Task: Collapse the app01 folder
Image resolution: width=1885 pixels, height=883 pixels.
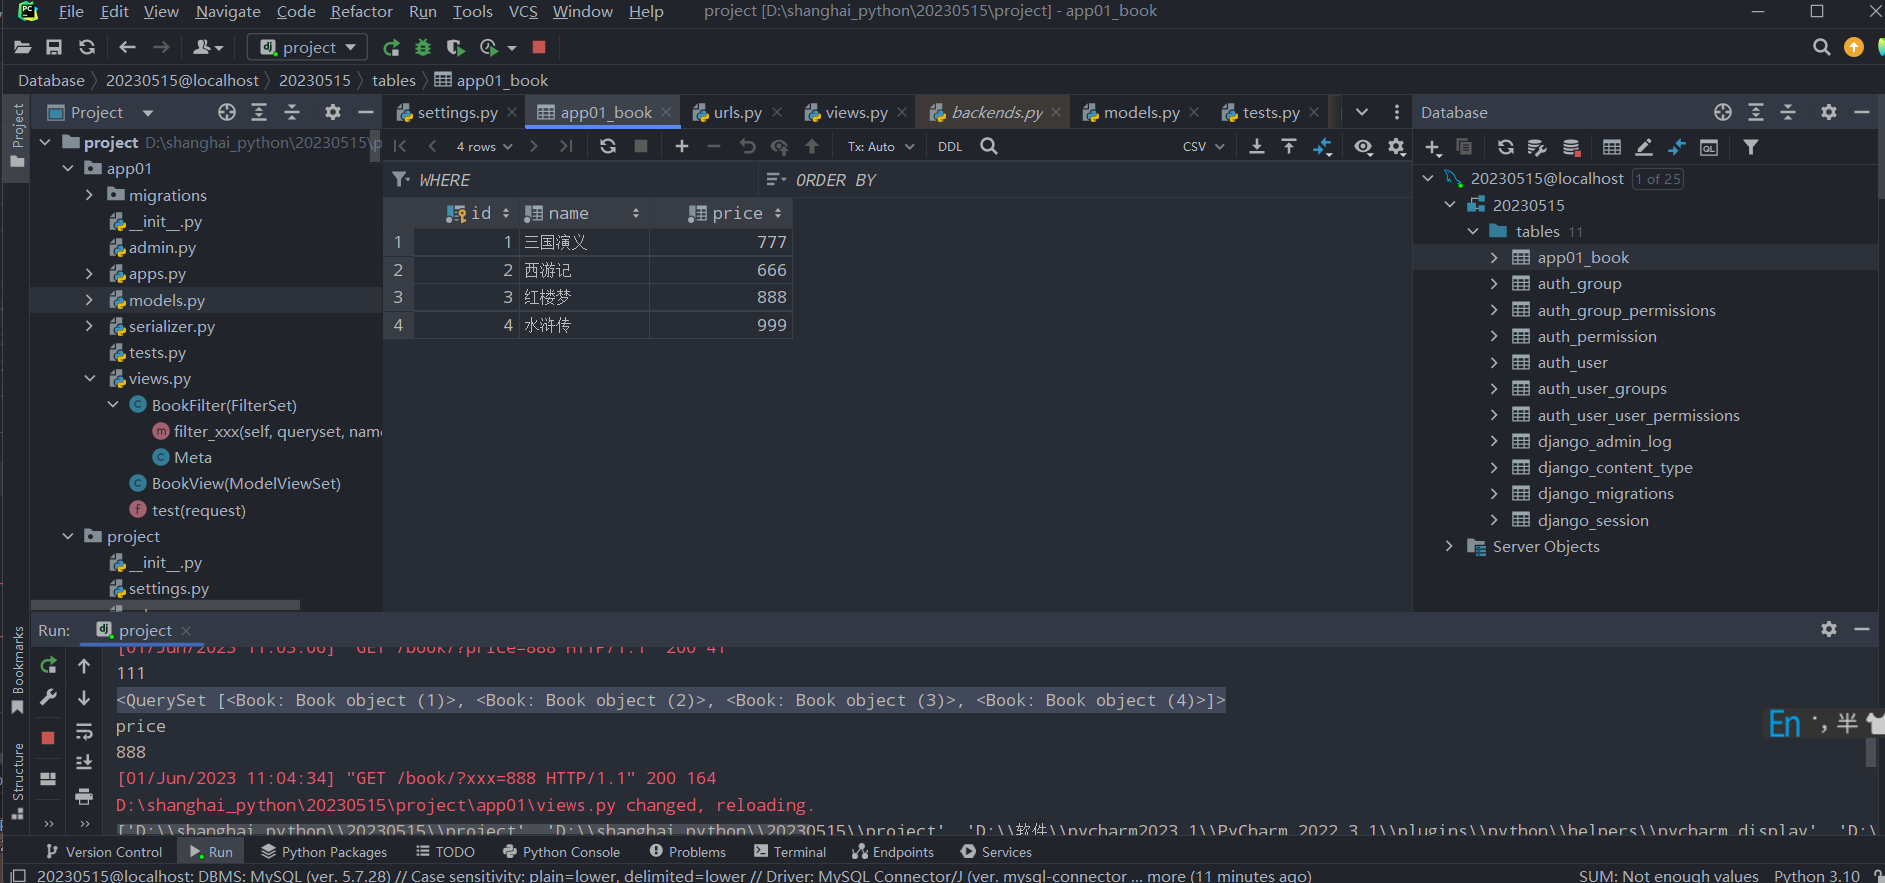Action: pos(68,169)
